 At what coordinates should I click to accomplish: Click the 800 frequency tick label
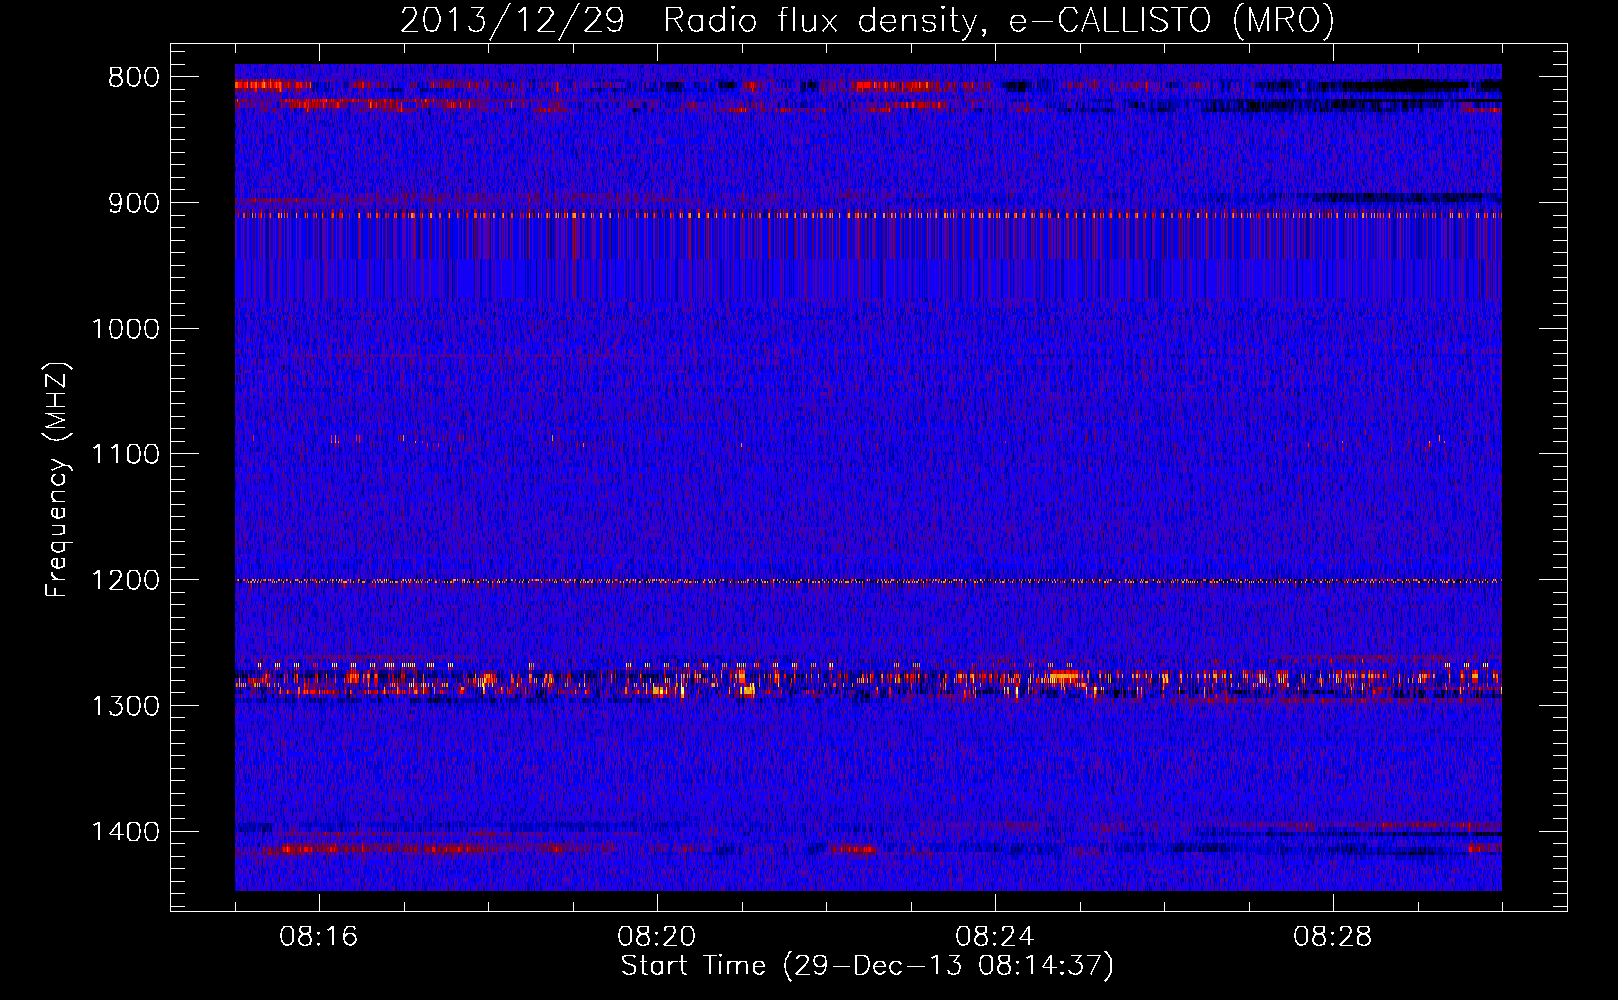(x=133, y=78)
